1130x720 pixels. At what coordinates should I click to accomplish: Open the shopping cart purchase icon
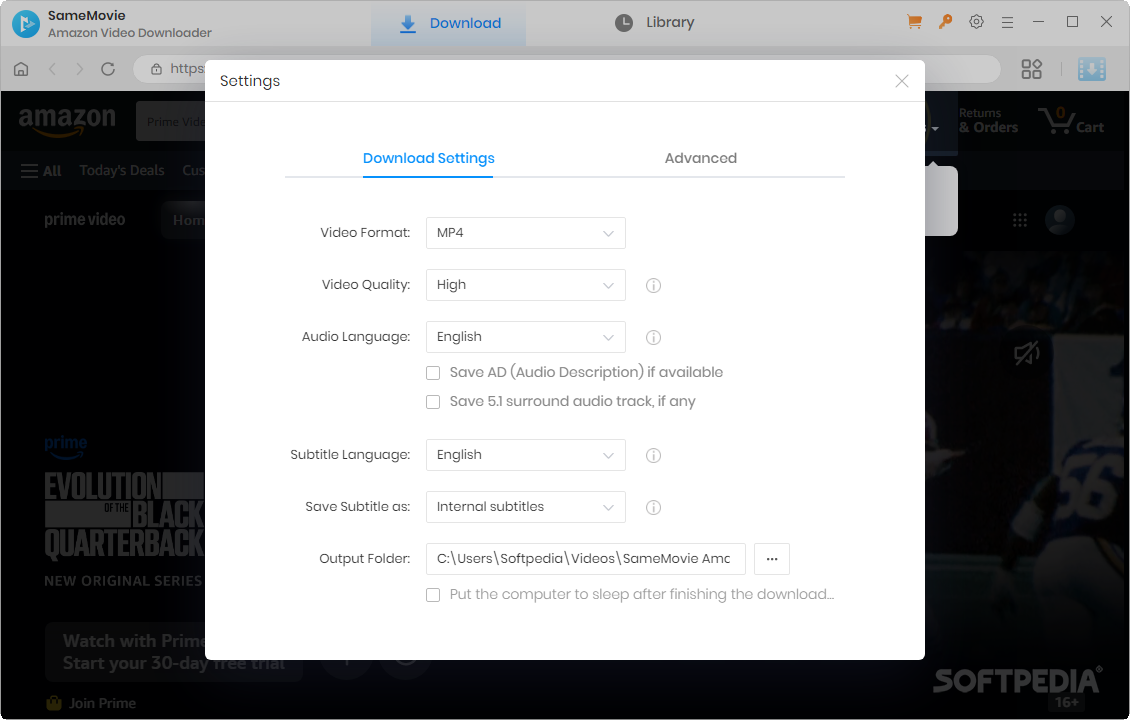915,22
